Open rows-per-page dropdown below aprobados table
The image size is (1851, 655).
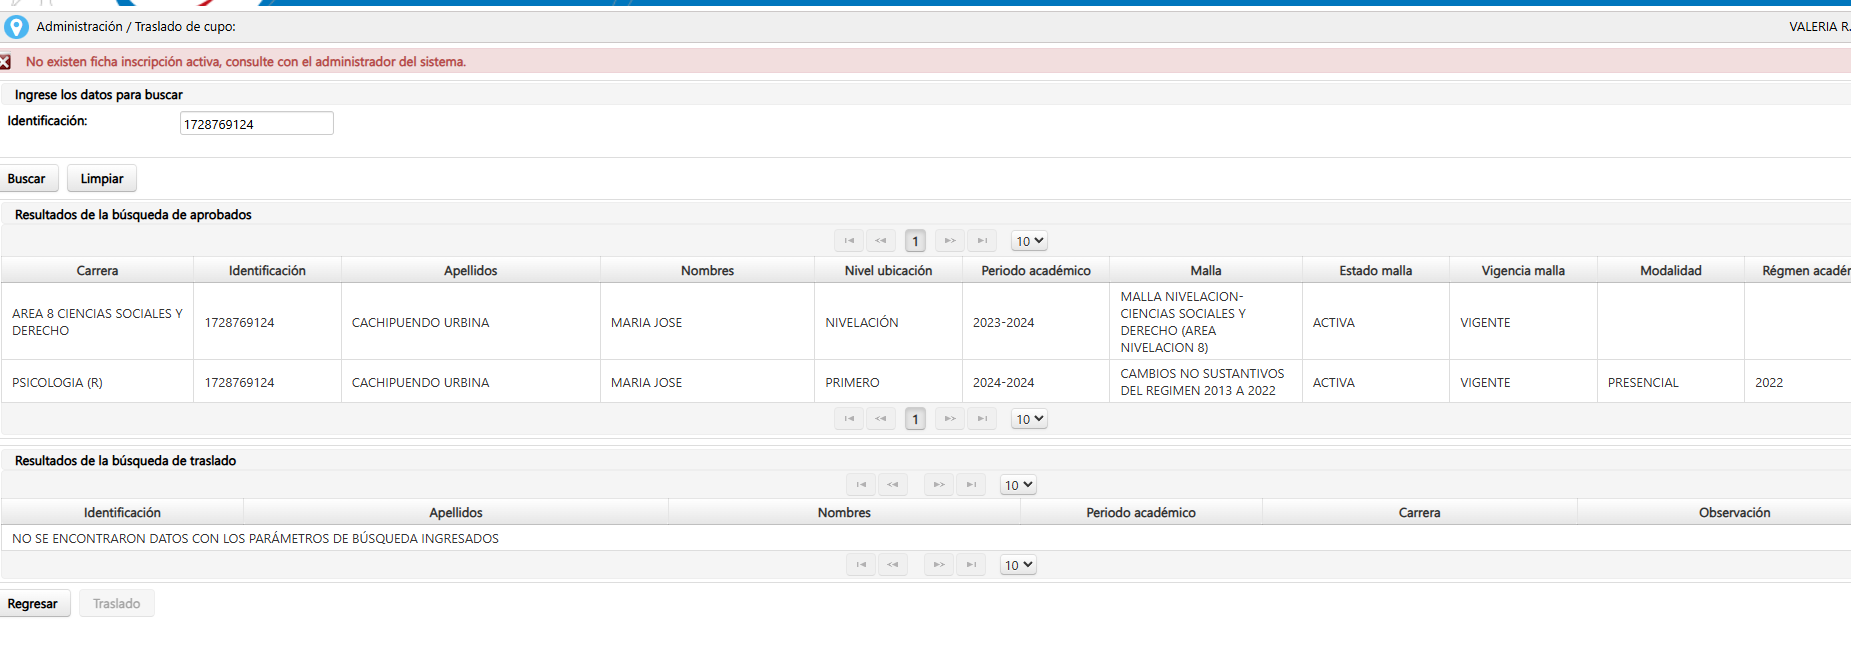[x=1029, y=419]
